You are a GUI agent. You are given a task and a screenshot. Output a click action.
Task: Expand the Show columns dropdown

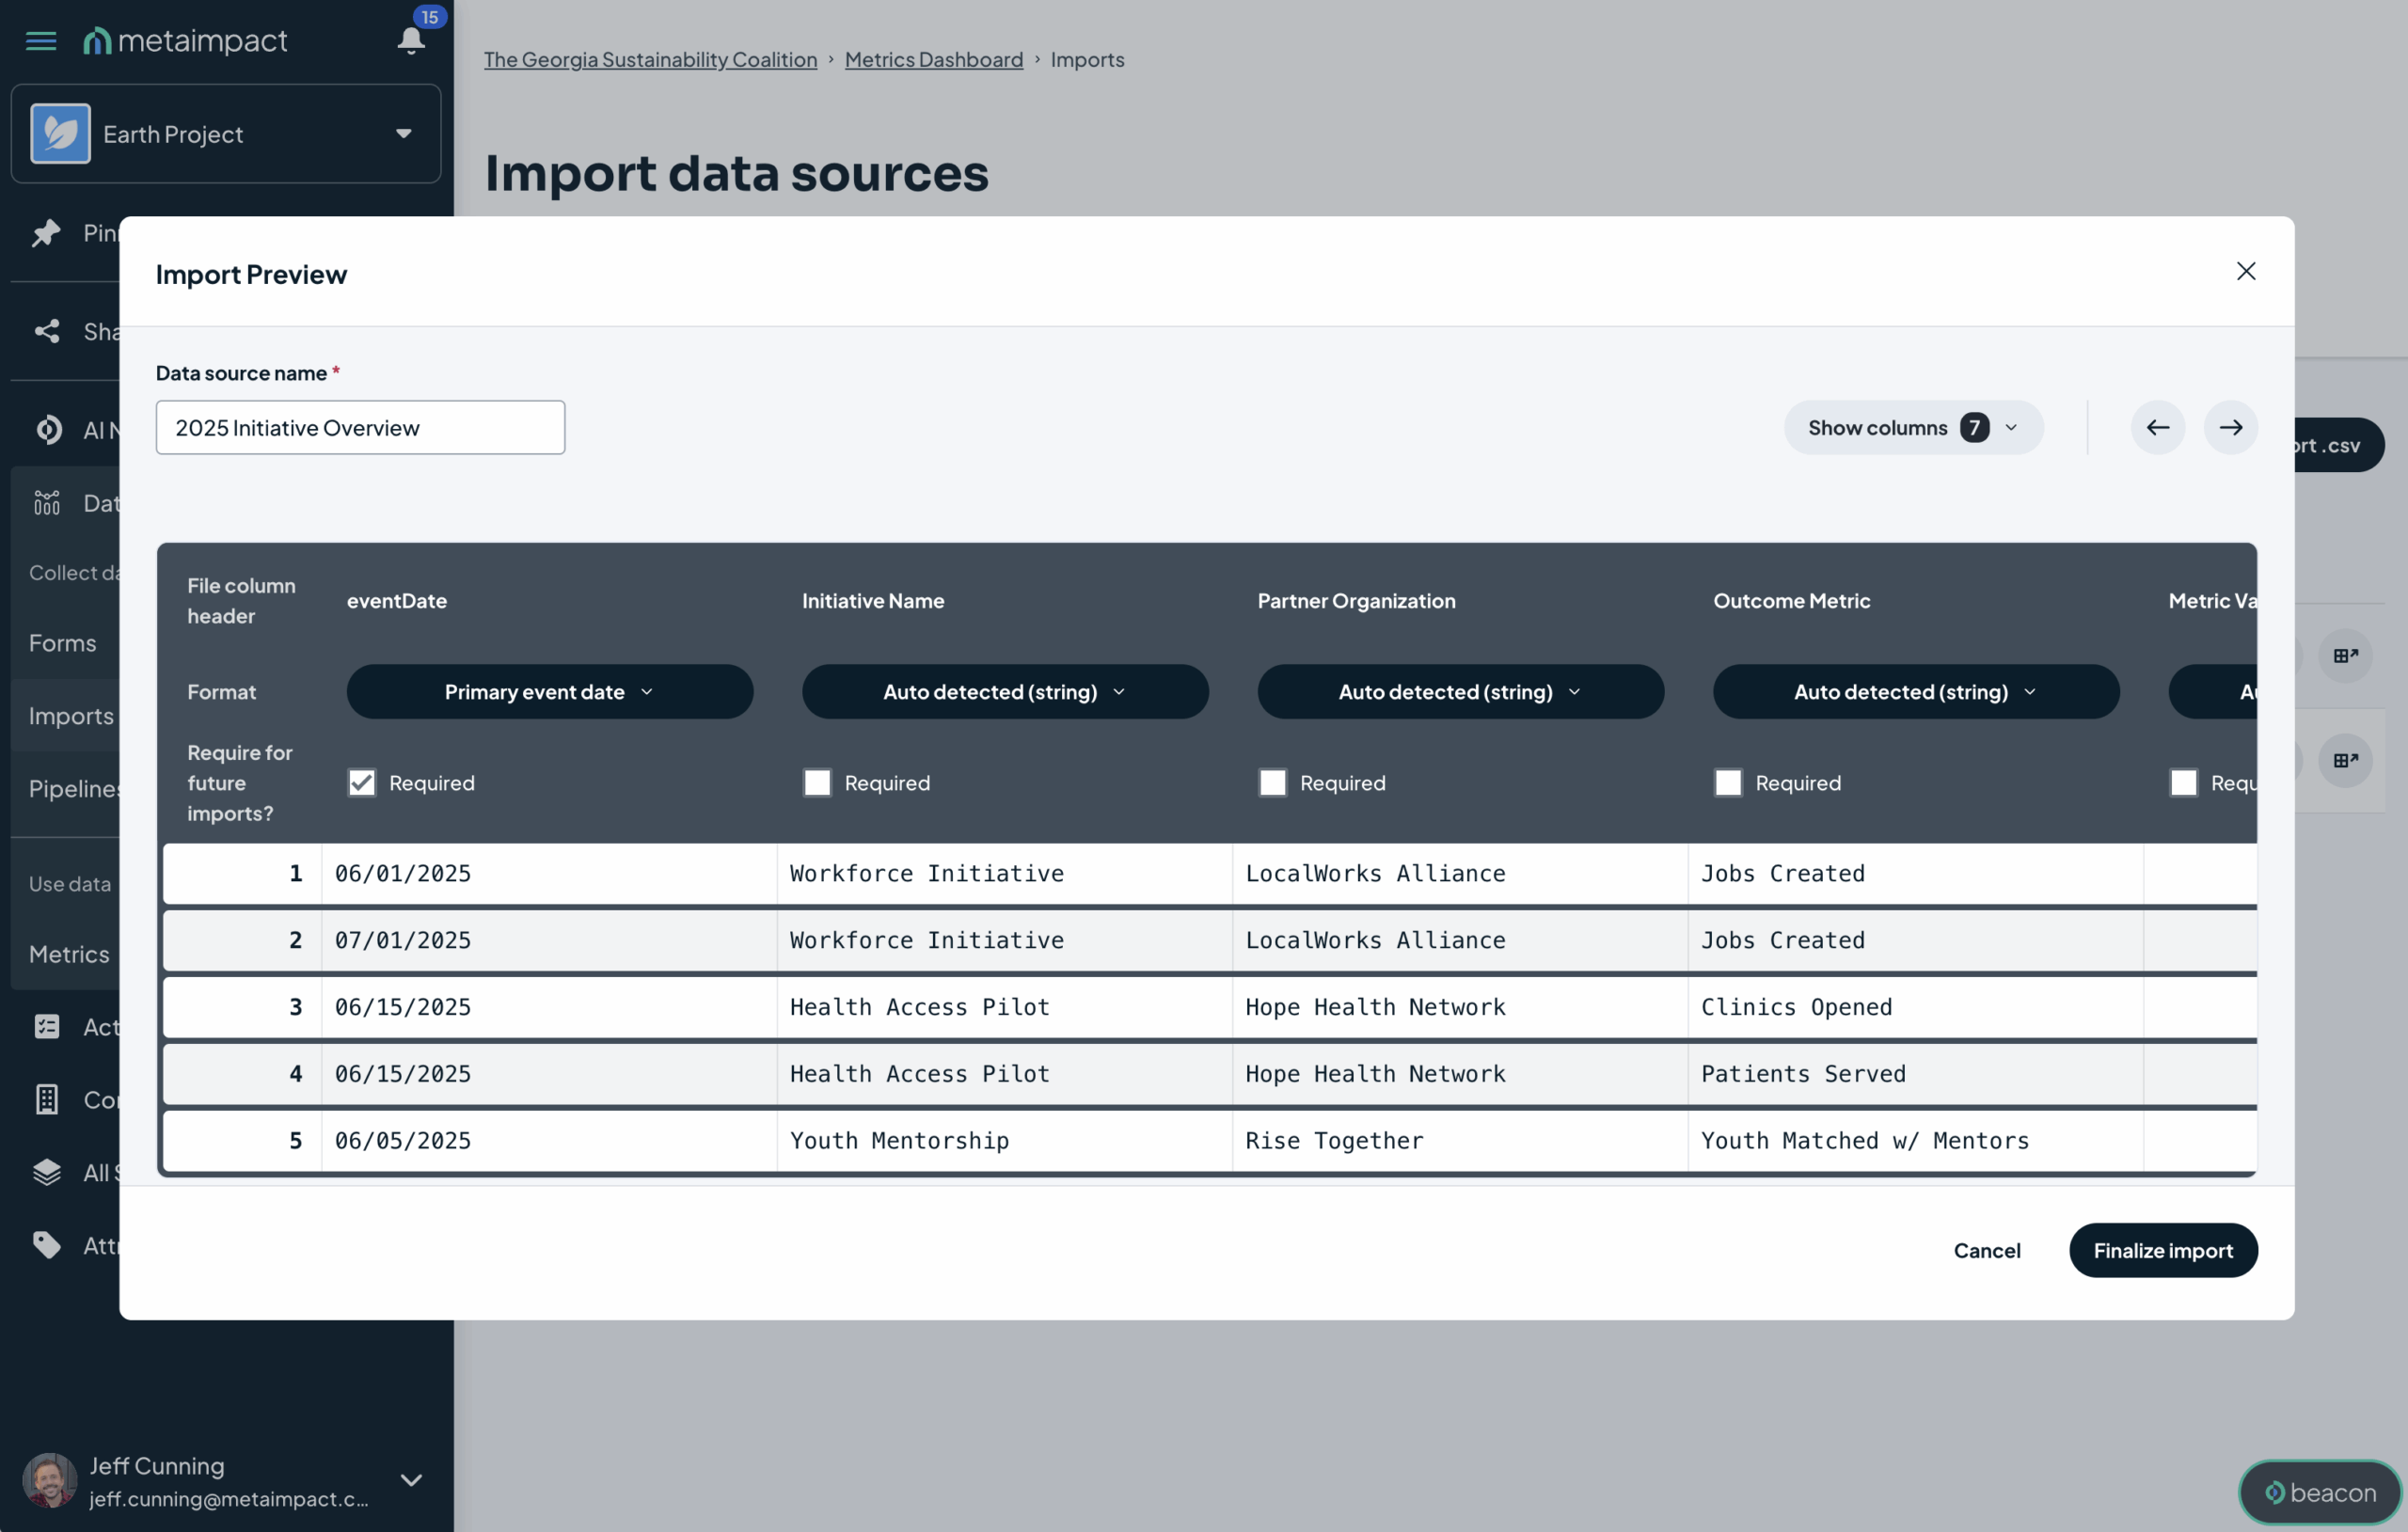coord(1912,428)
